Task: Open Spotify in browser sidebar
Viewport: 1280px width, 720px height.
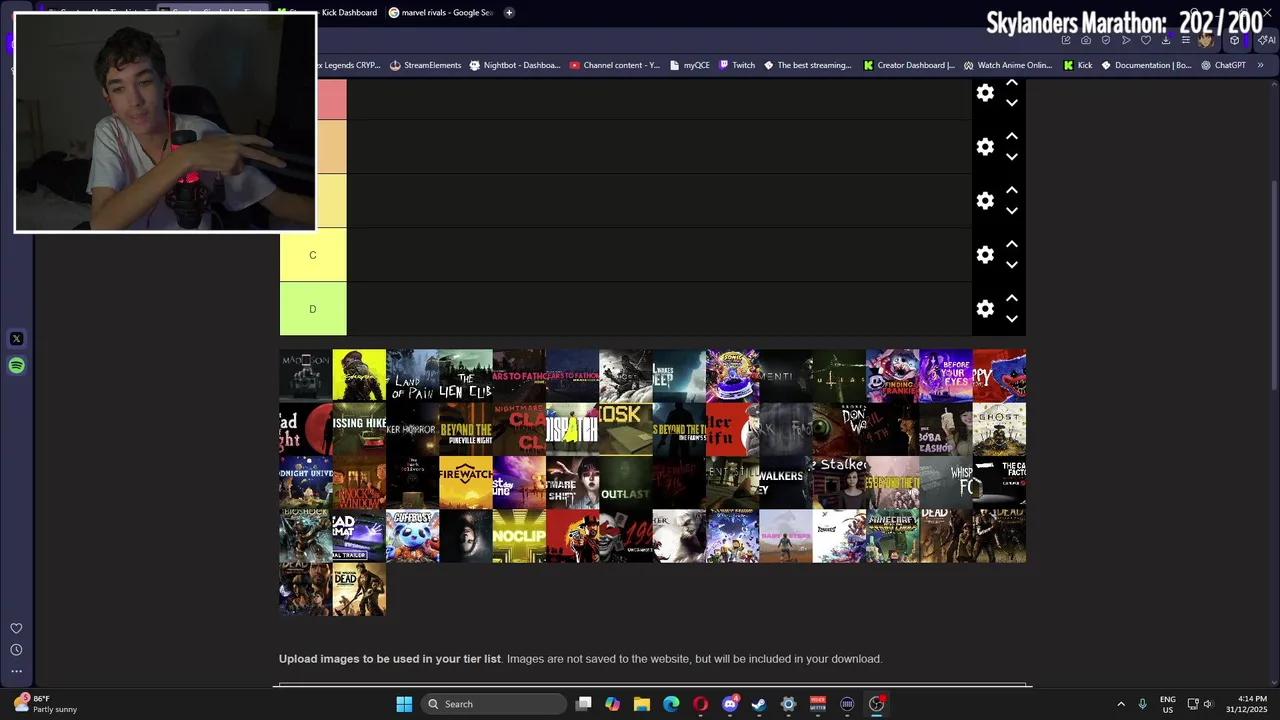Action: click(x=16, y=366)
